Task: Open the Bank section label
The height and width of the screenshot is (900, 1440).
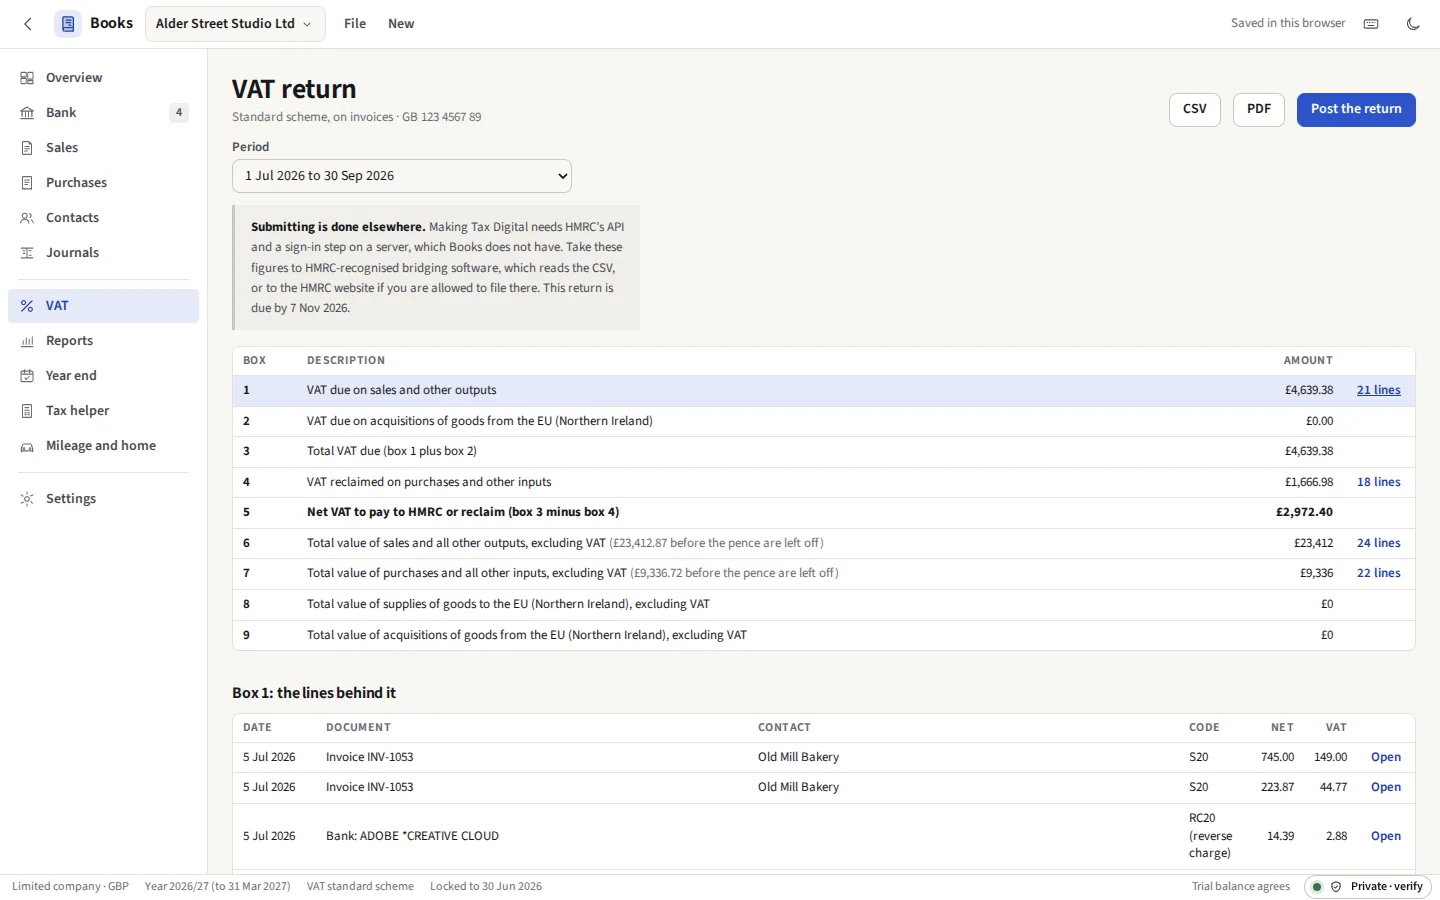Action: point(61,113)
